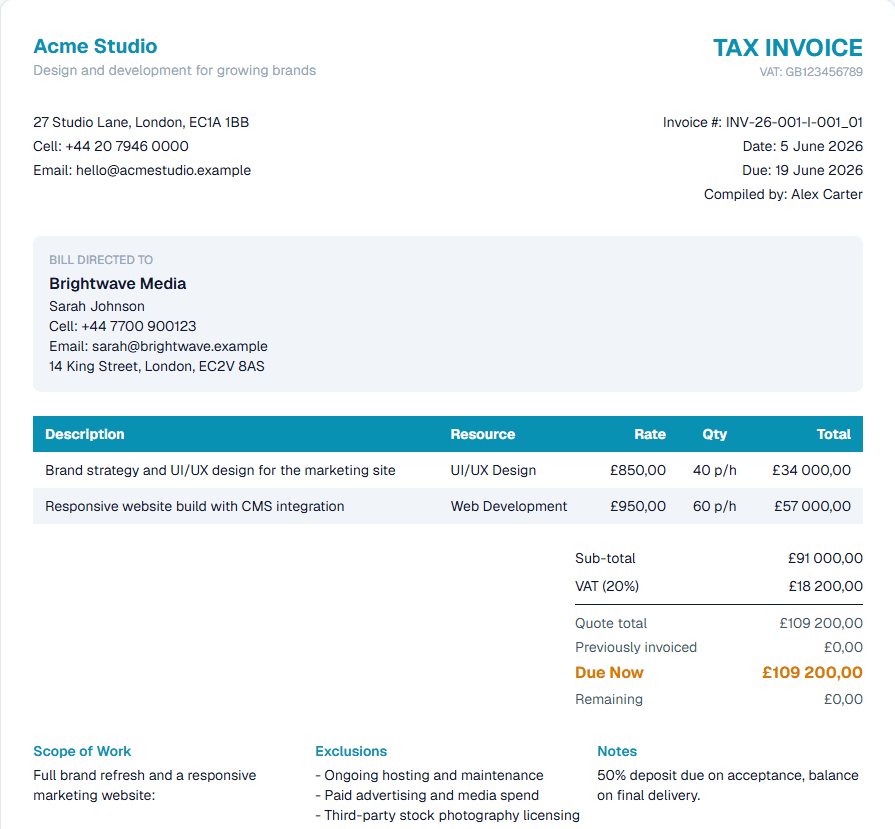Select the client name Brightwave Media
The width and height of the screenshot is (895, 829).
click(x=118, y=284)
